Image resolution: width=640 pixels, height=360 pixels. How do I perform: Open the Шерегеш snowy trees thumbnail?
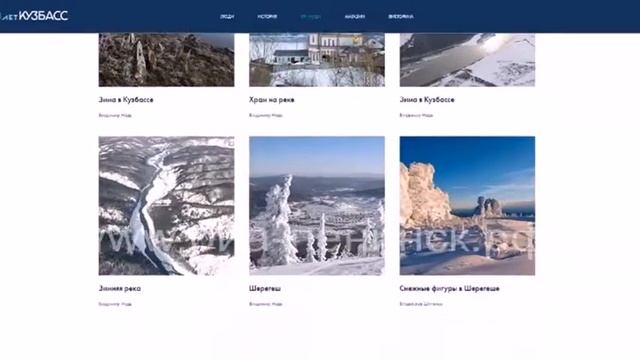pyautogui.click(x=317, y=206)
